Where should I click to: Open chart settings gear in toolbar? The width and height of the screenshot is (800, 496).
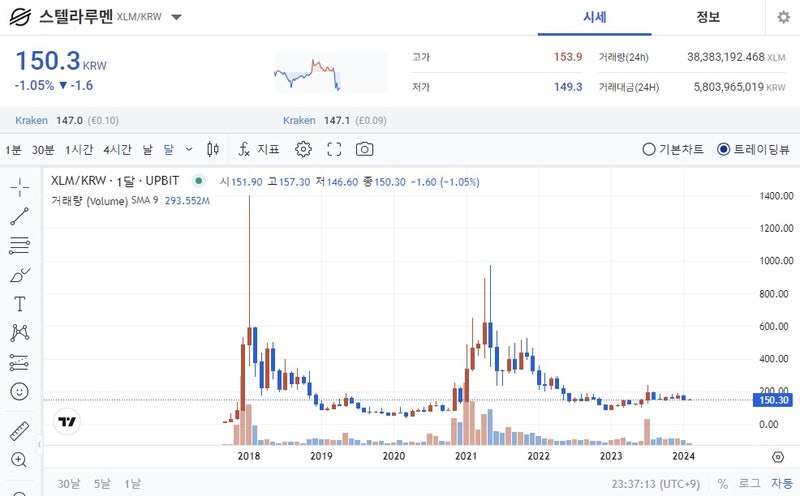point(303,149)
